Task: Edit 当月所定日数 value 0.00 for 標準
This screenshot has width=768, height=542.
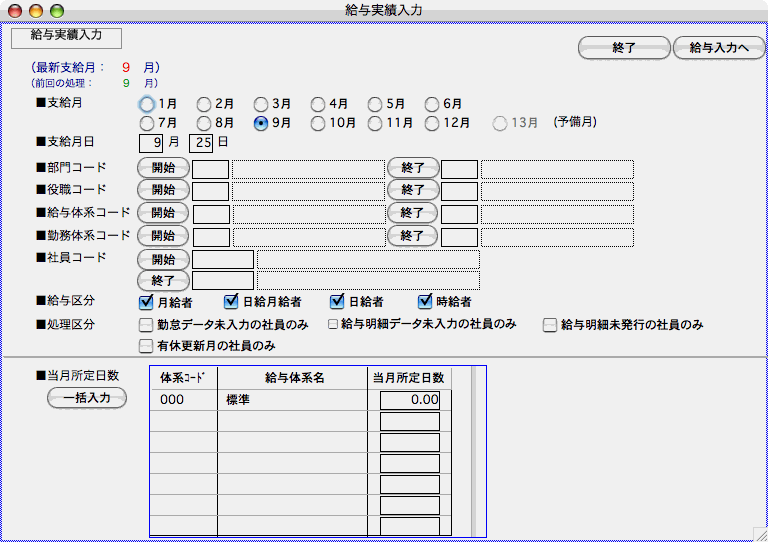Action: click(410, 399)
